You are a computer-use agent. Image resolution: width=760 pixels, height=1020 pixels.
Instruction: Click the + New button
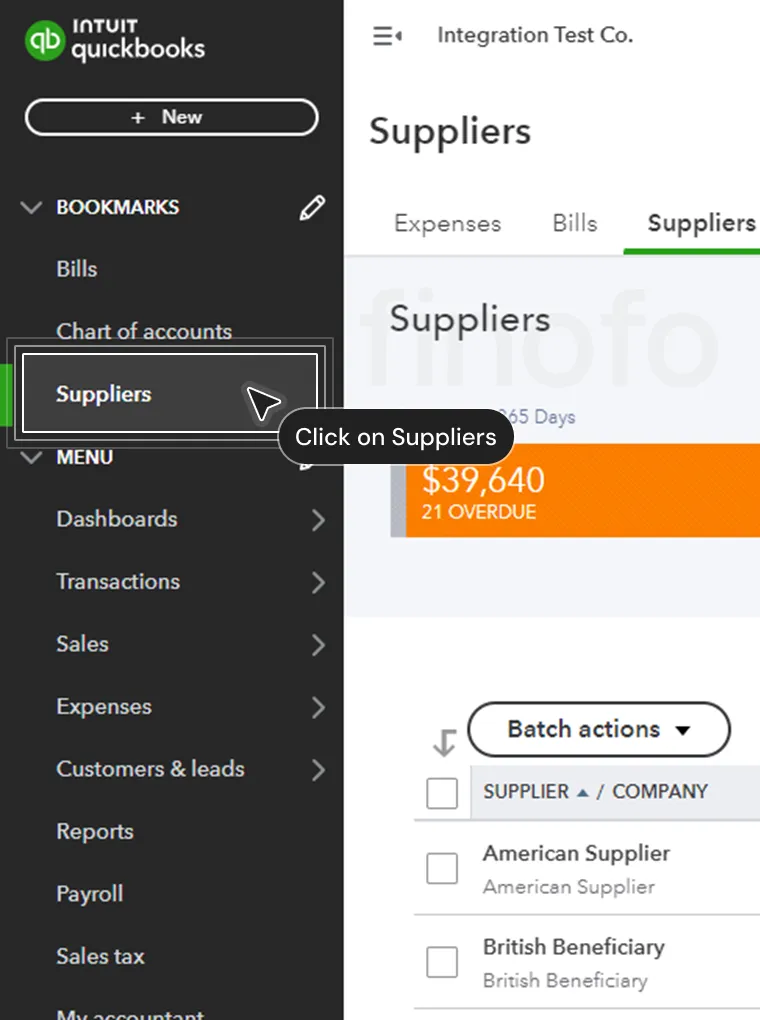171,117
